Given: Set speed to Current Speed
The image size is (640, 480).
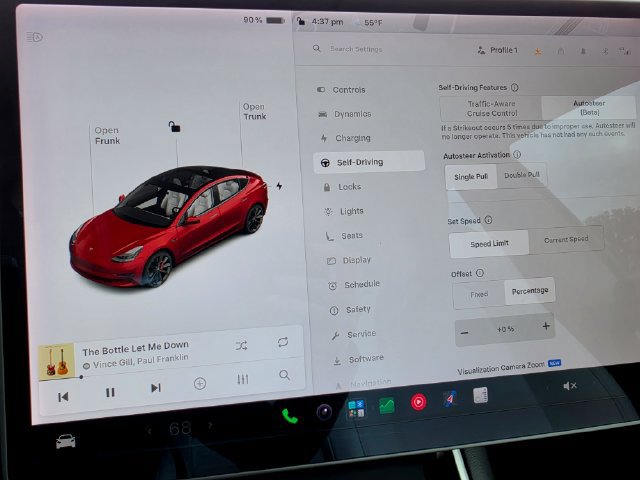Looking at the screenshot, I should pos(566,240).
